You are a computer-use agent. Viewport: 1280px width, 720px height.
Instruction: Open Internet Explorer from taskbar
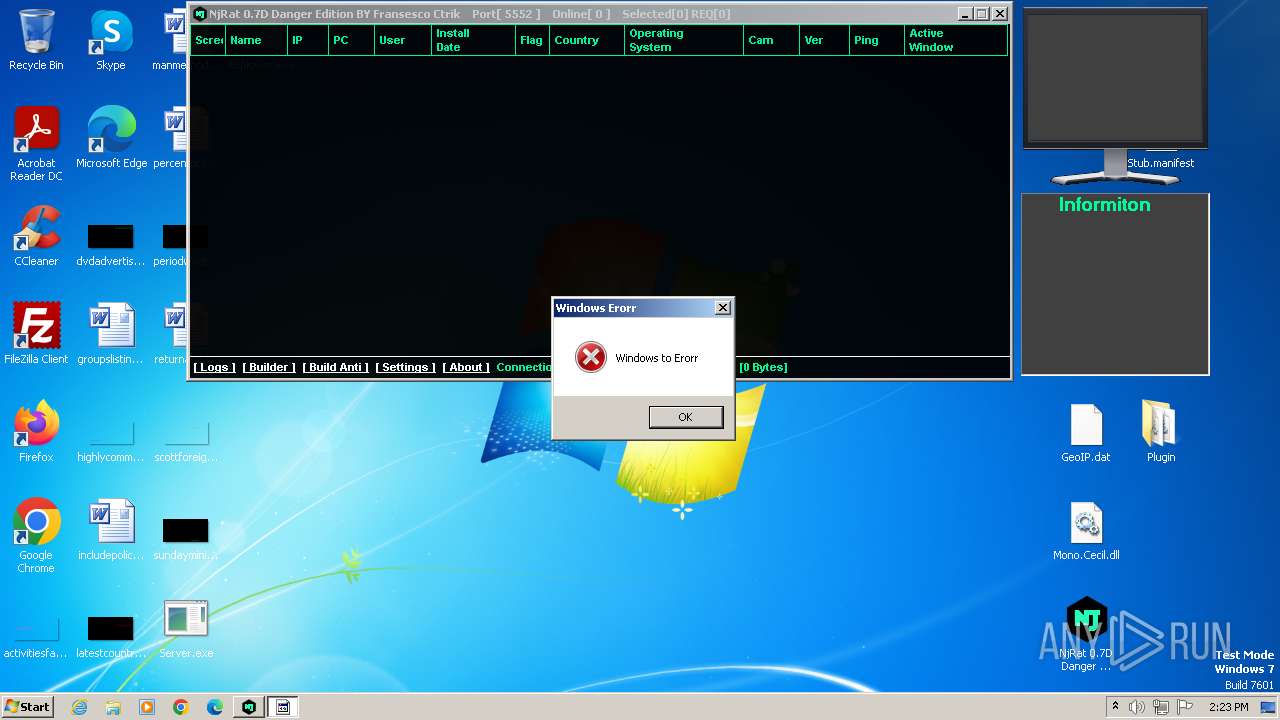[x=79, y=707]
